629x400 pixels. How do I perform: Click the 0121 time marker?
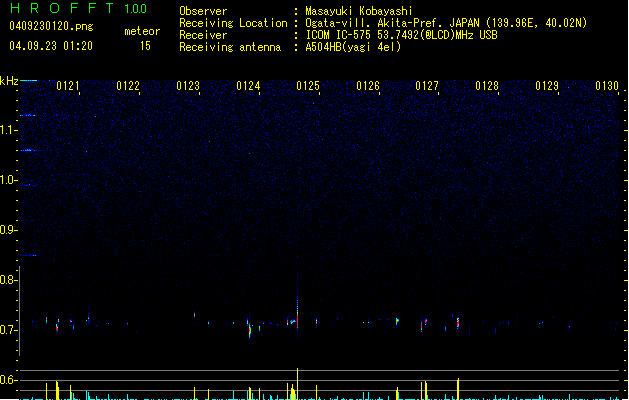[x=68, y=86]
